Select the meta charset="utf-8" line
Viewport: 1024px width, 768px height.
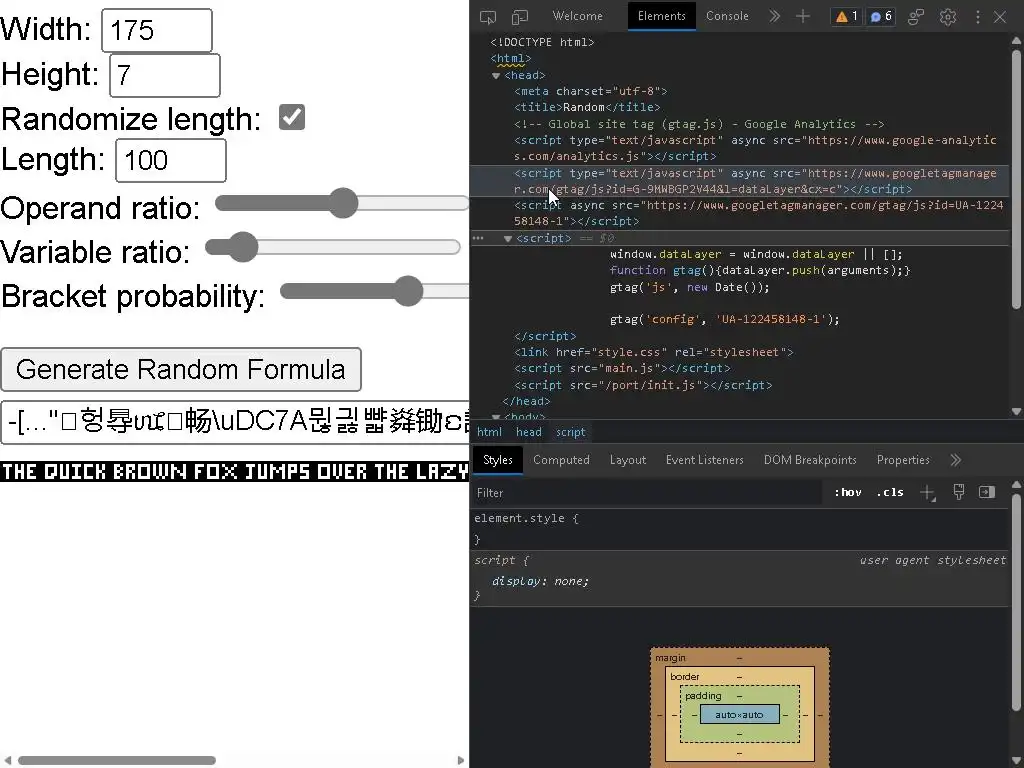pyautogui.click(x=591, y=91)
